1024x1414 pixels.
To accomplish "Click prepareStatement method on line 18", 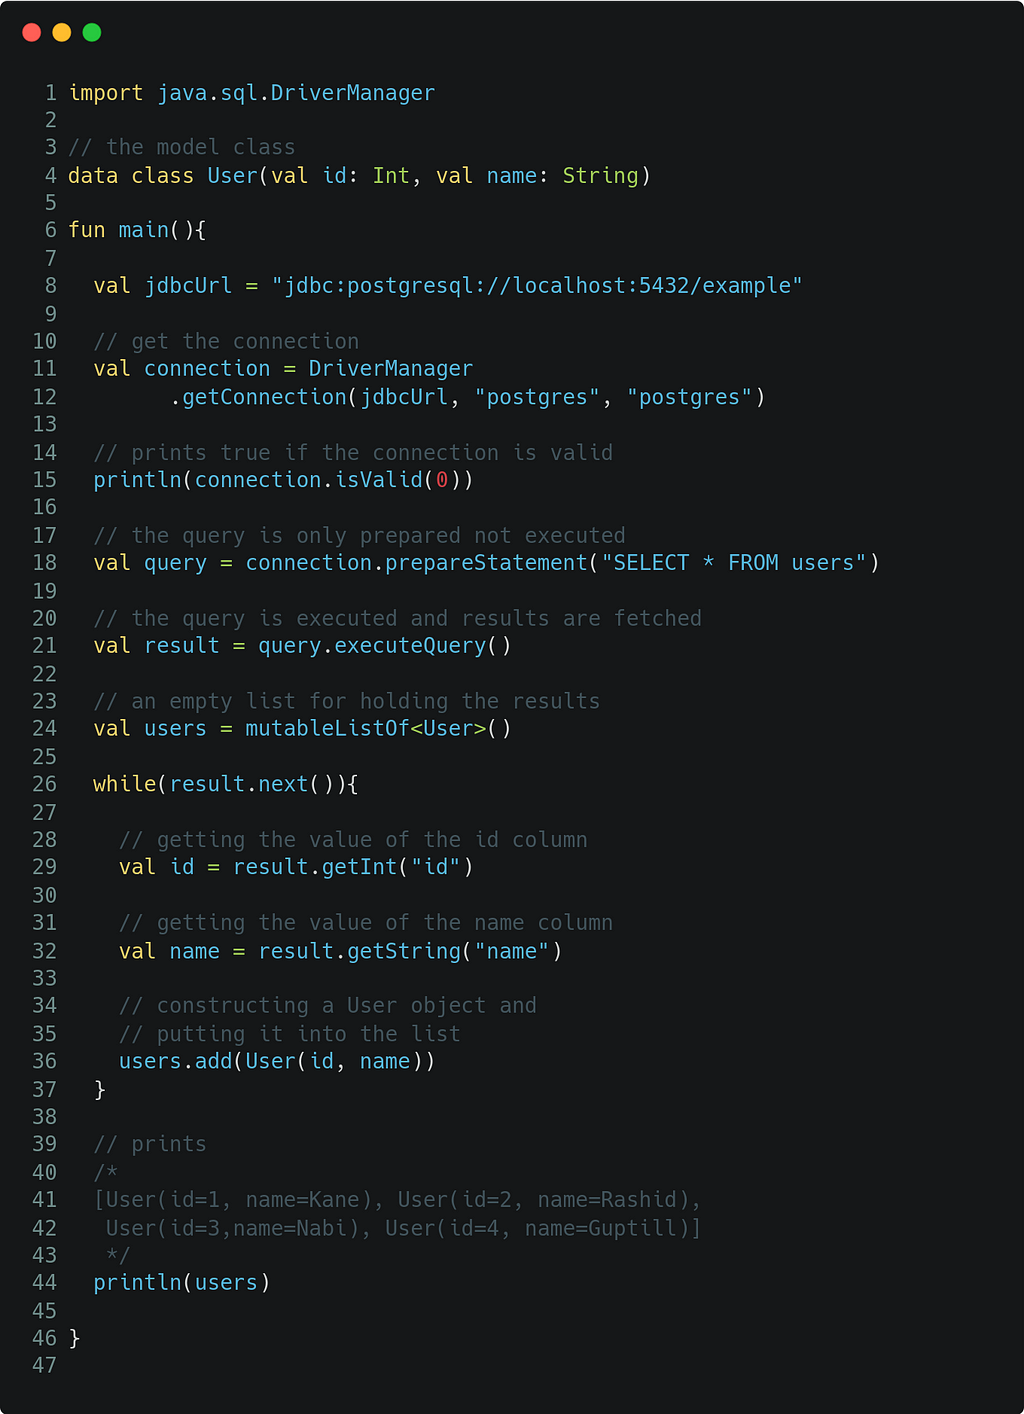I will point(486,563).
